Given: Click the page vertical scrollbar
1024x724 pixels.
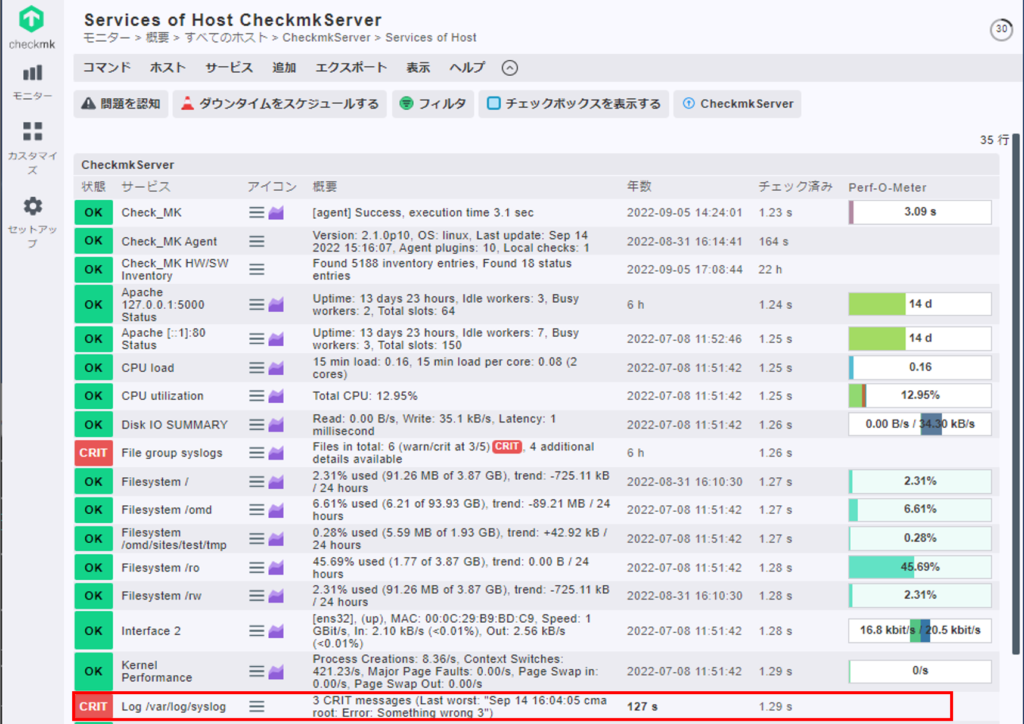Looking at the screenshot, I should click(1016, 393).
